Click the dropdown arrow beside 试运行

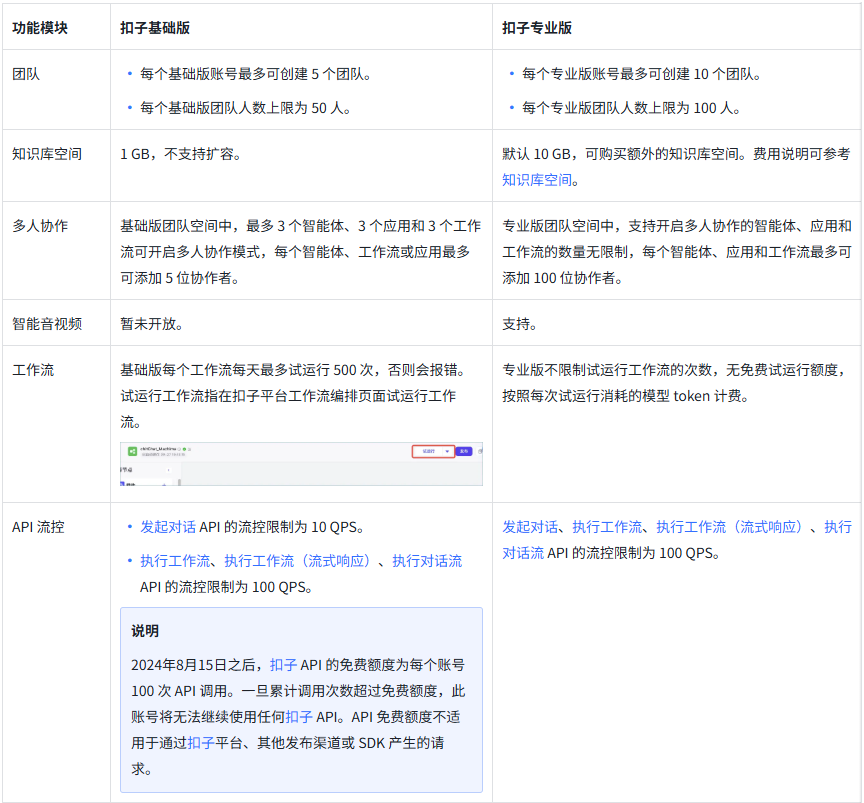446,451
